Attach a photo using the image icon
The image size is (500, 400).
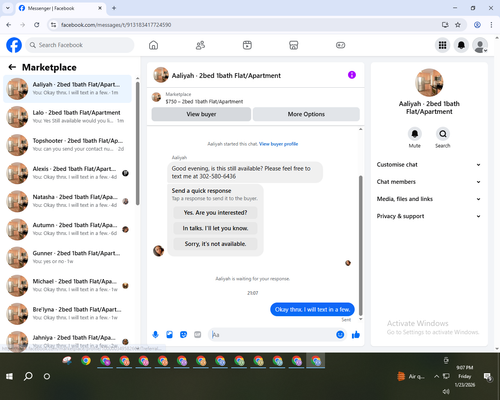[x=169, y=335]
